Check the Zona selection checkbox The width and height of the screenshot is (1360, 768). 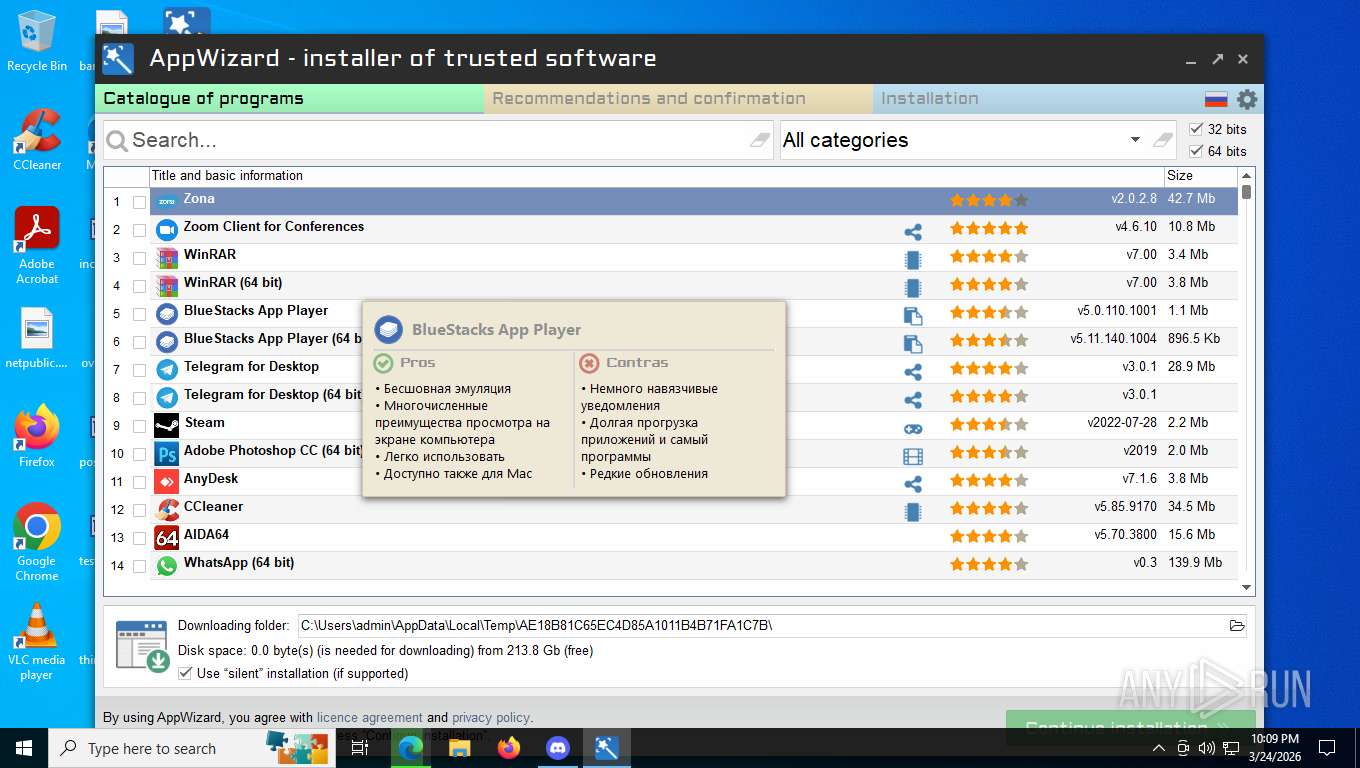[x=139, y=202]
